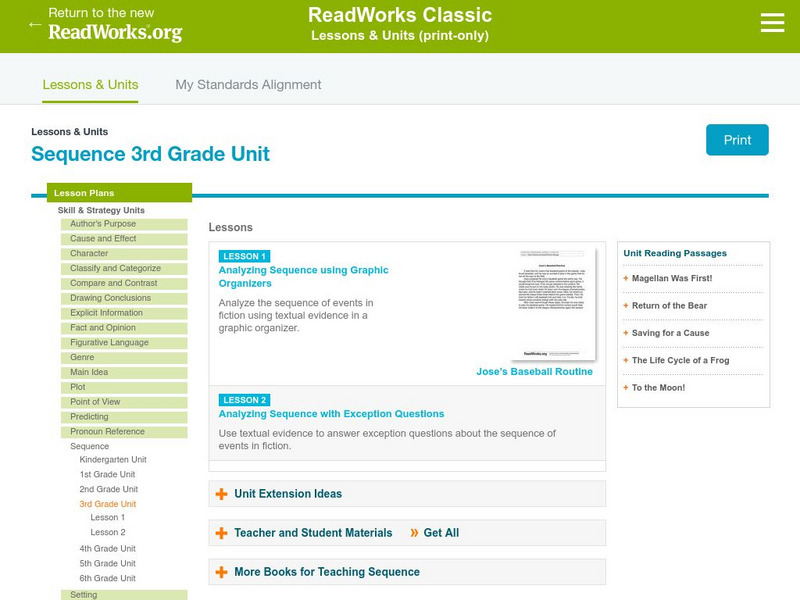Click the Unit Reading Passages heading

point(675,253)
